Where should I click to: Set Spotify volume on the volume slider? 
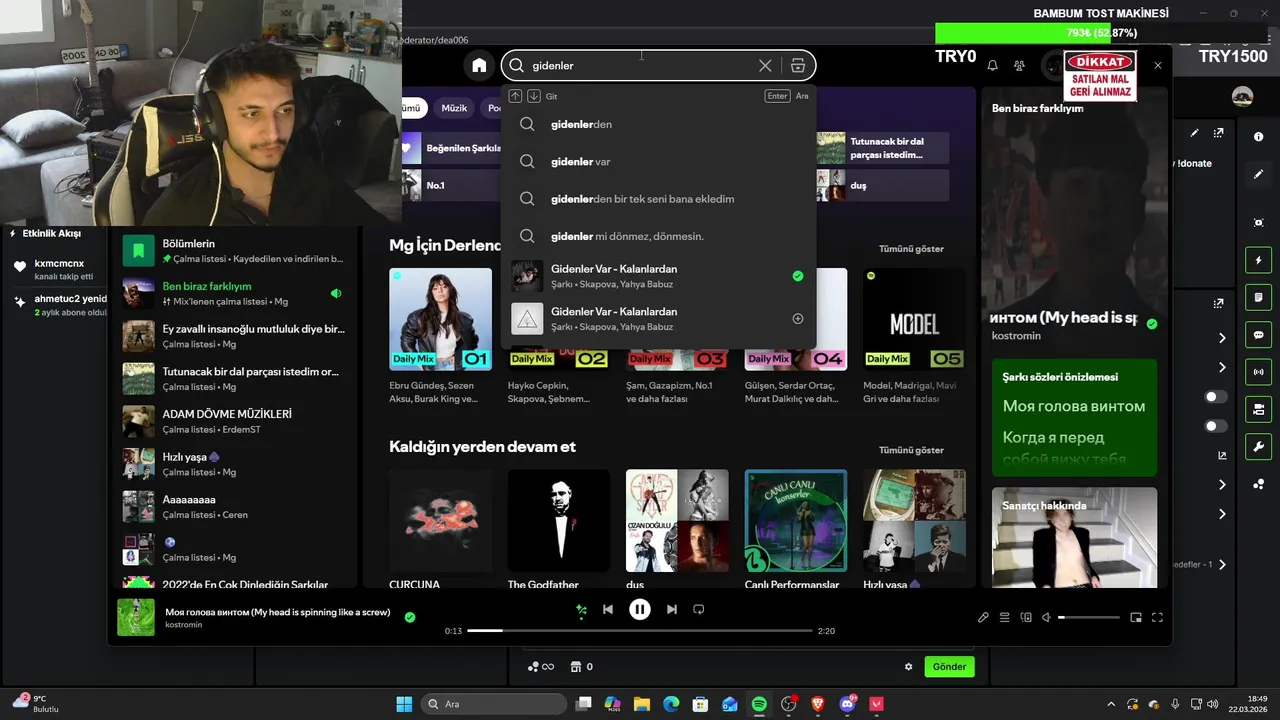(1089, 618)
